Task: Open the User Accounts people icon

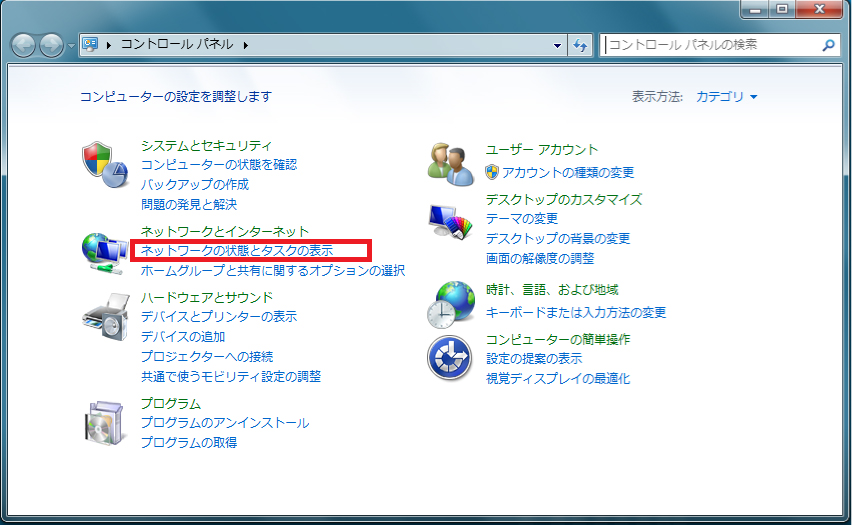Action: coord(450,165)
